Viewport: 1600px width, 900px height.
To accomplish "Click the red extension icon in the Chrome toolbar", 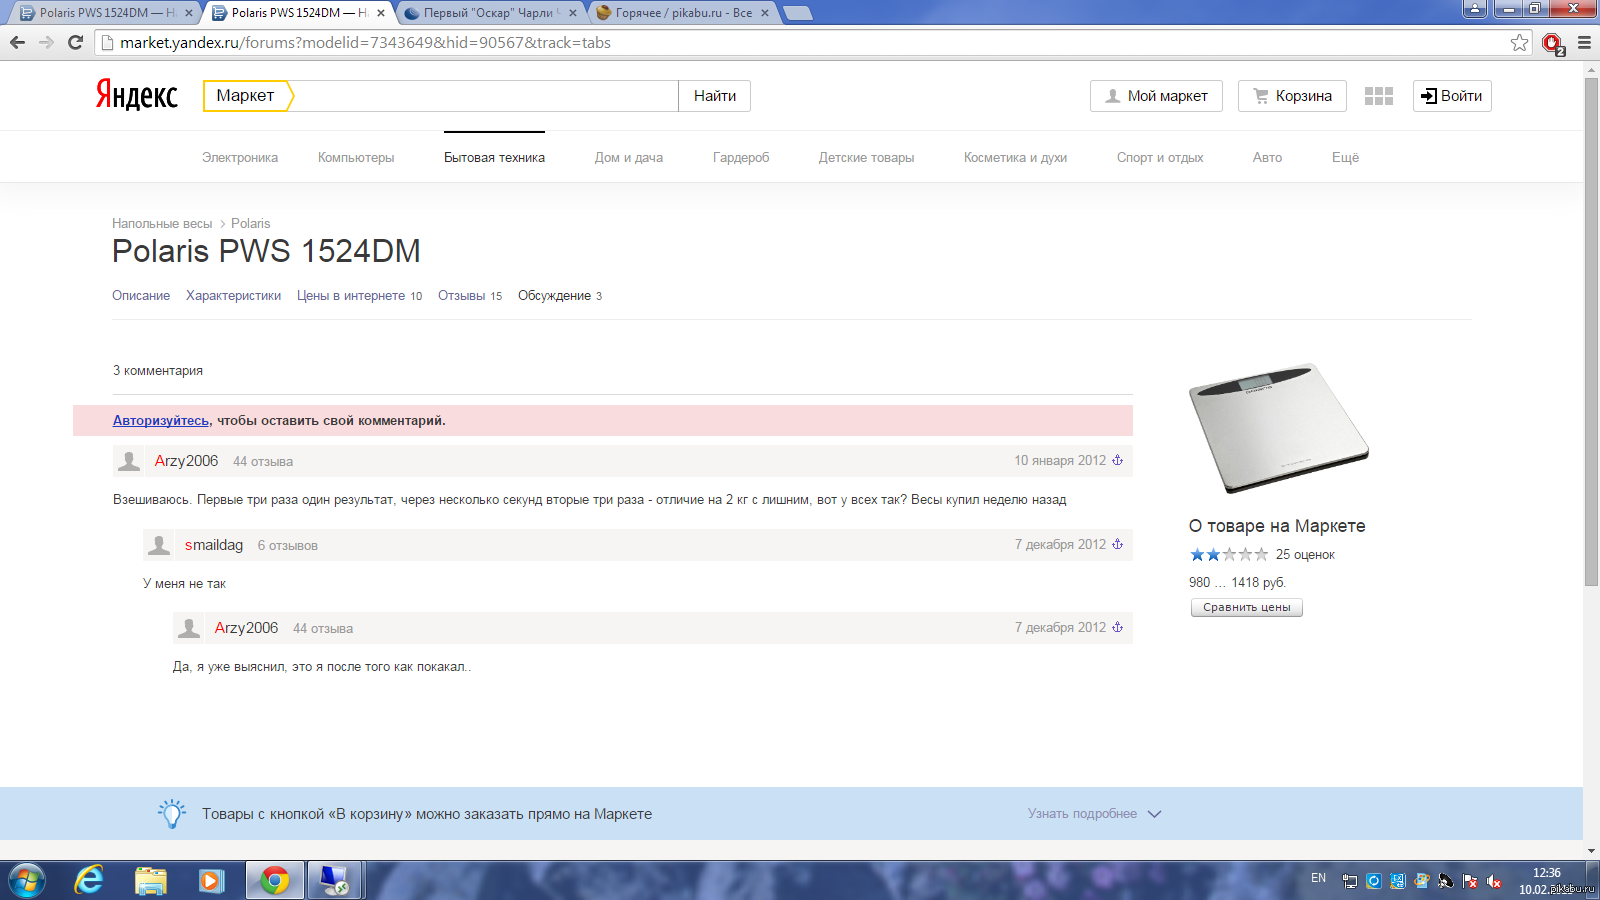I will [1552, 43].
